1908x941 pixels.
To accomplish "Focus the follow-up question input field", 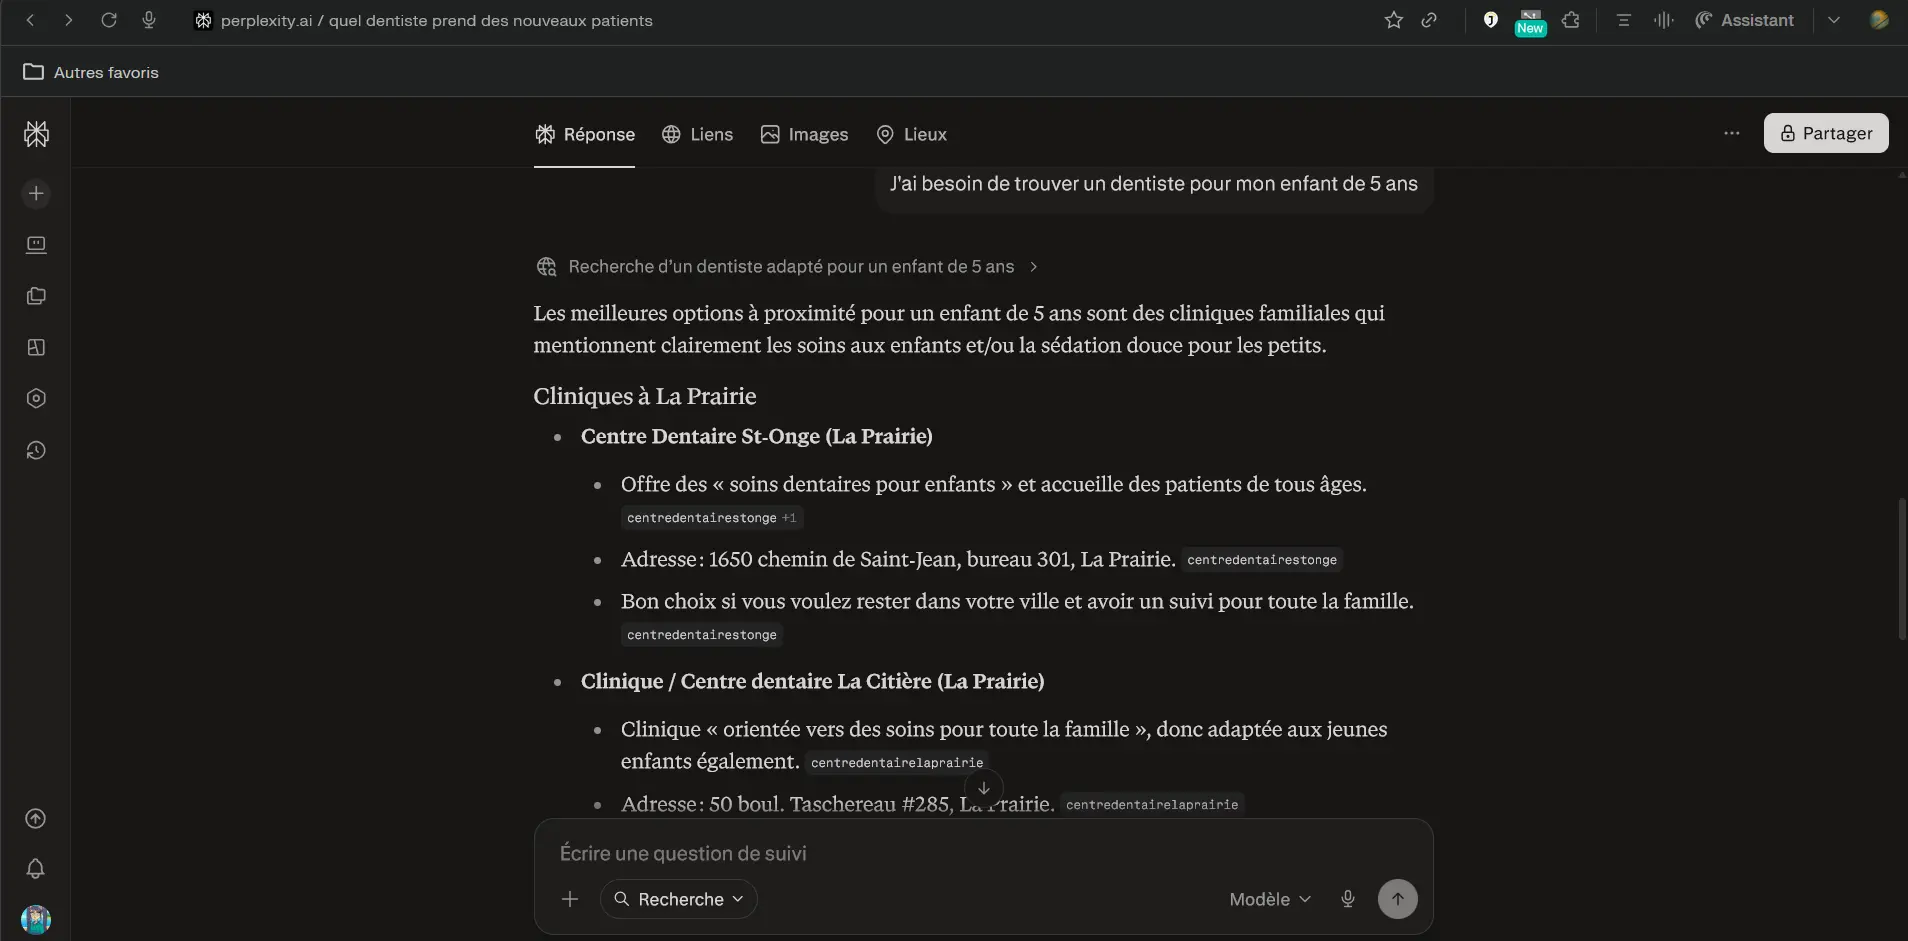I will (983, 853).
